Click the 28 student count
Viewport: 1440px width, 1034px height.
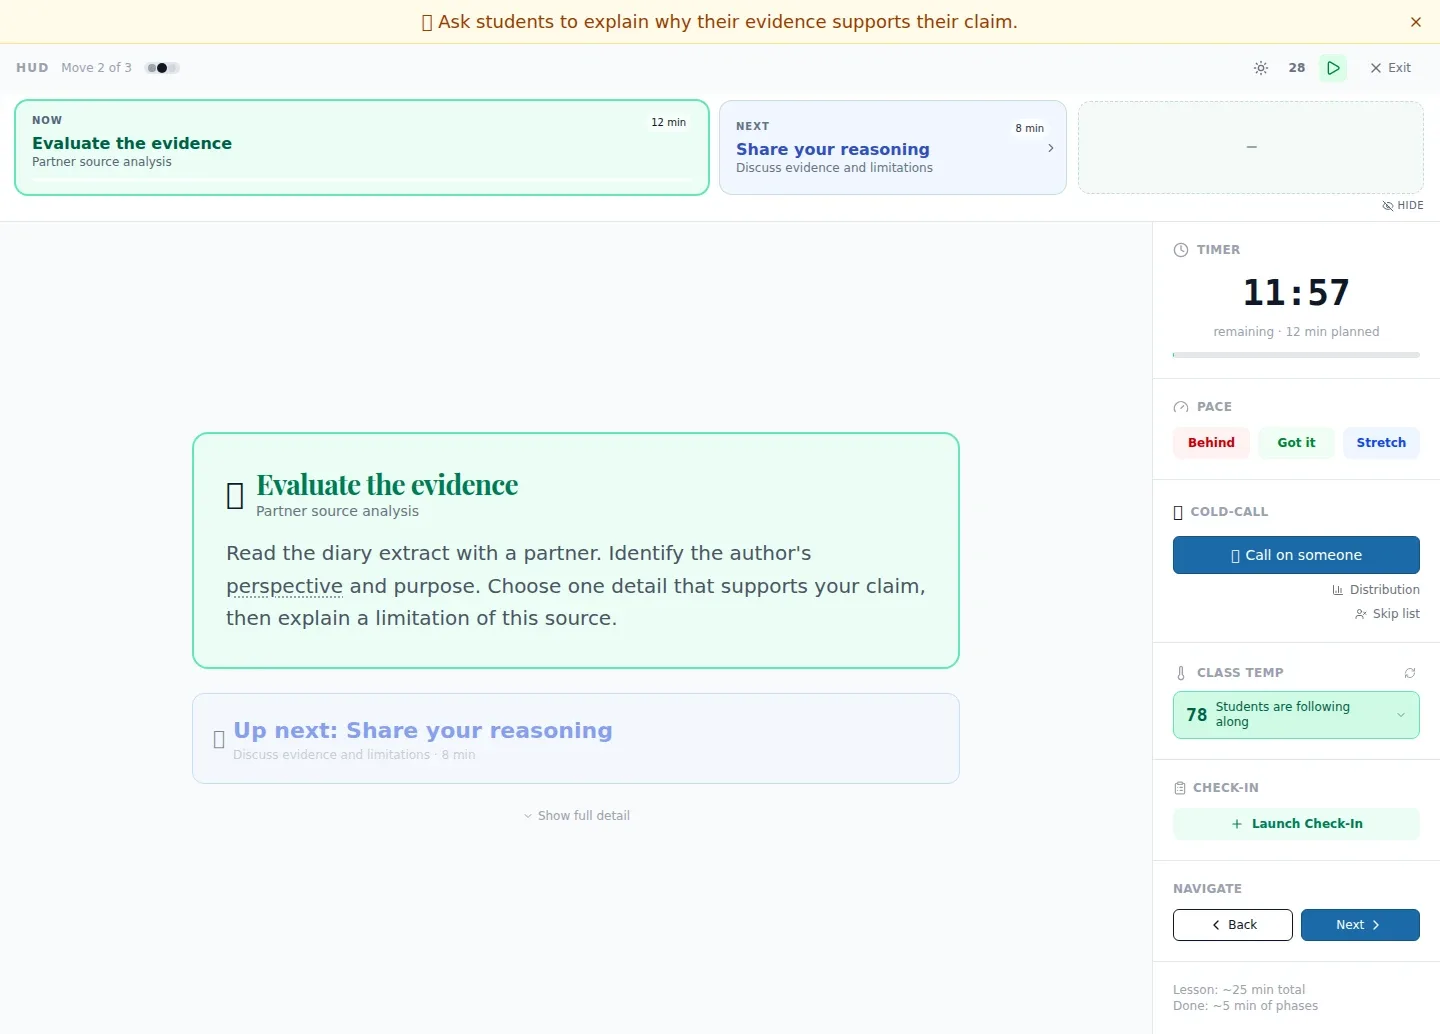tap(1297, 68)
